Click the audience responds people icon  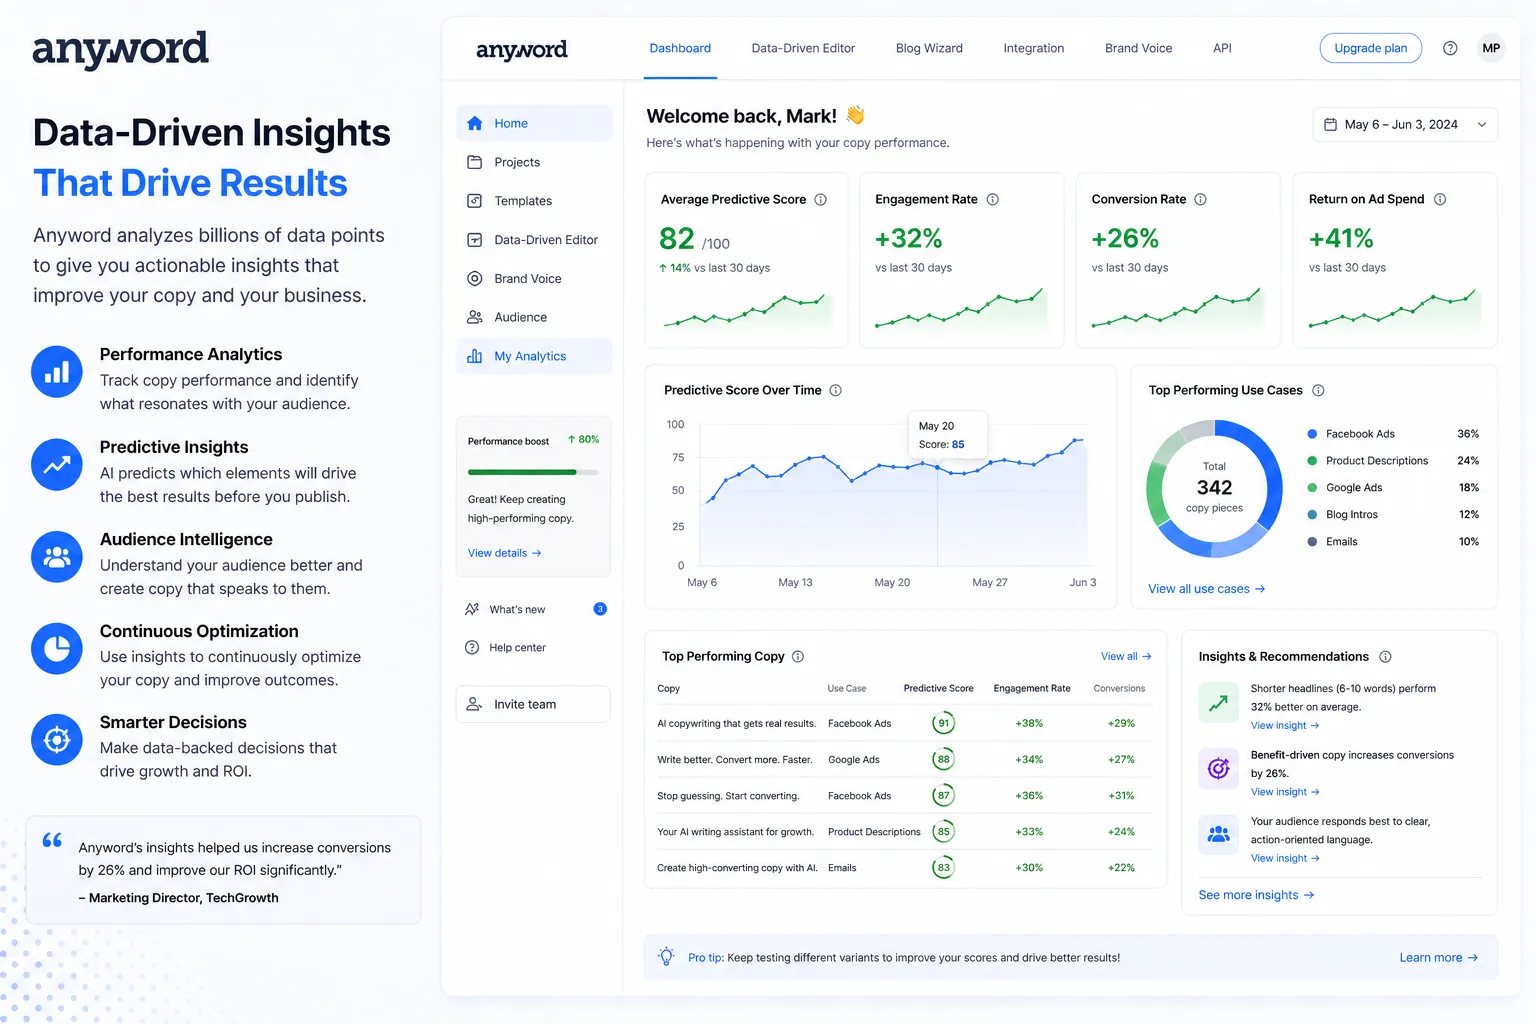pyautogui.click(x=1218, y=834)
